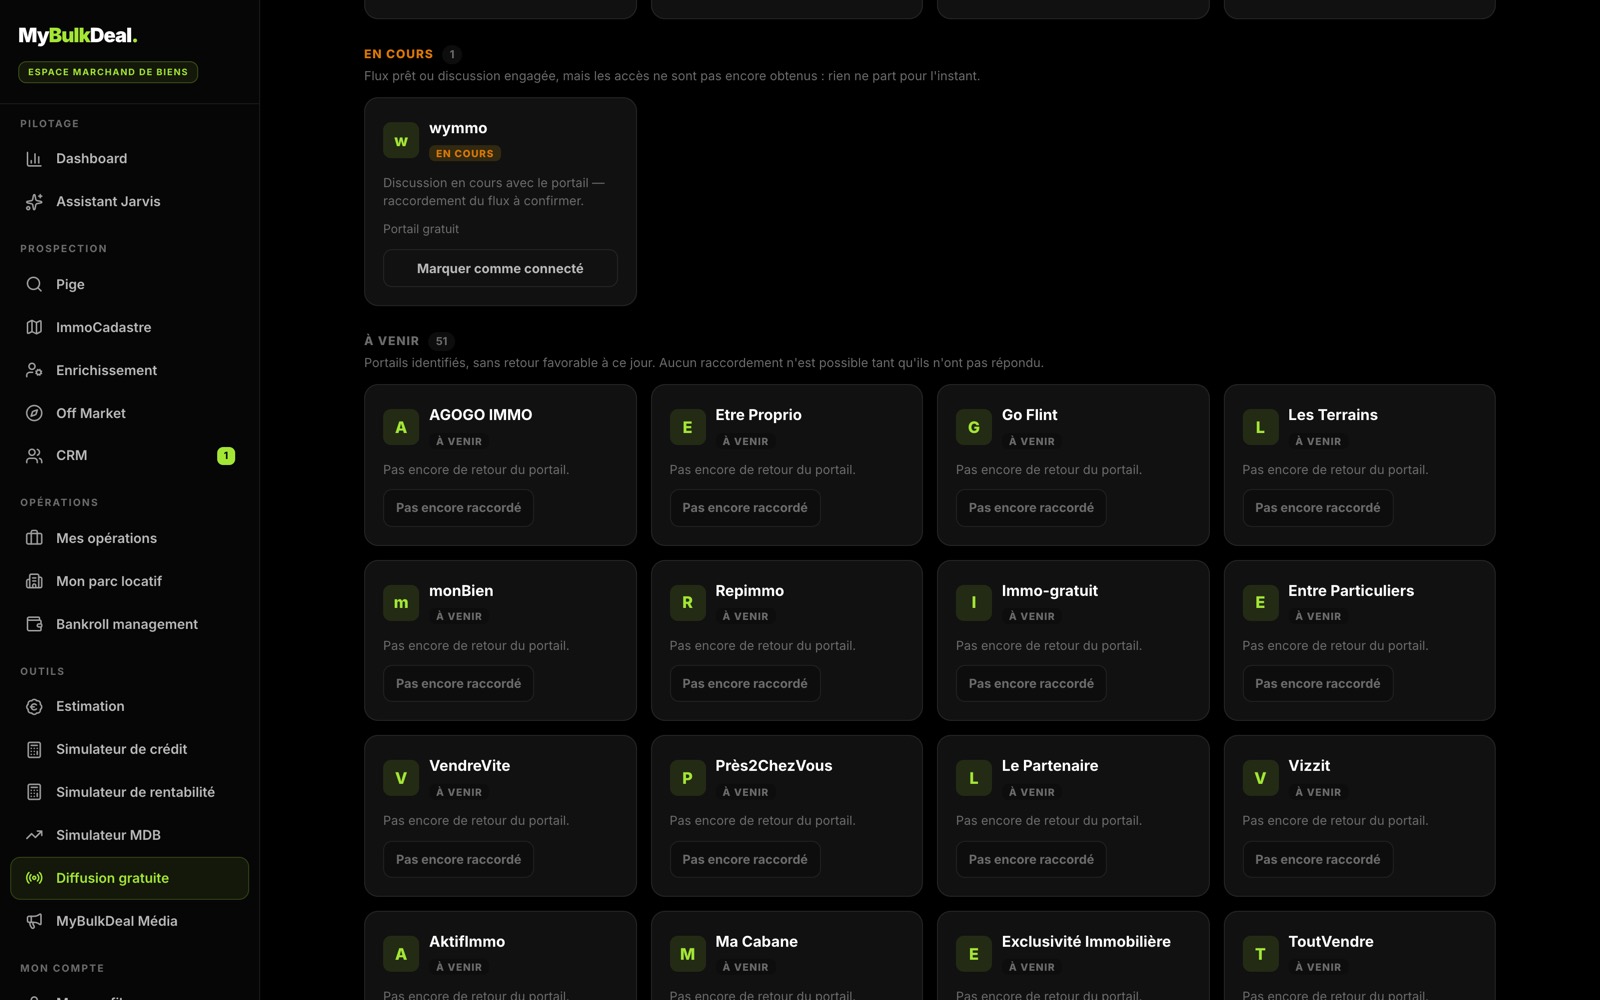Click the Bankroll management wallet icon
1600x1000 pixels.
34,625
